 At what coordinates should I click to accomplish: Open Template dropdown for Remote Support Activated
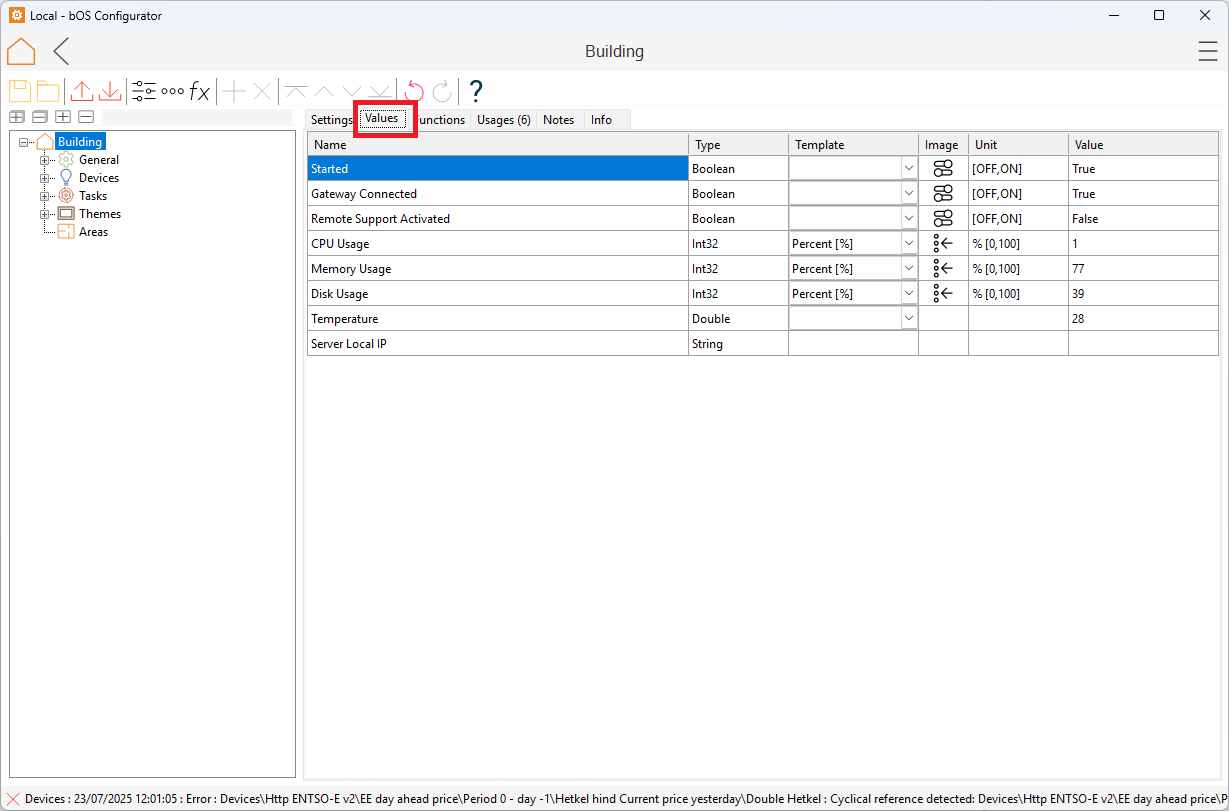coord(908,219)
